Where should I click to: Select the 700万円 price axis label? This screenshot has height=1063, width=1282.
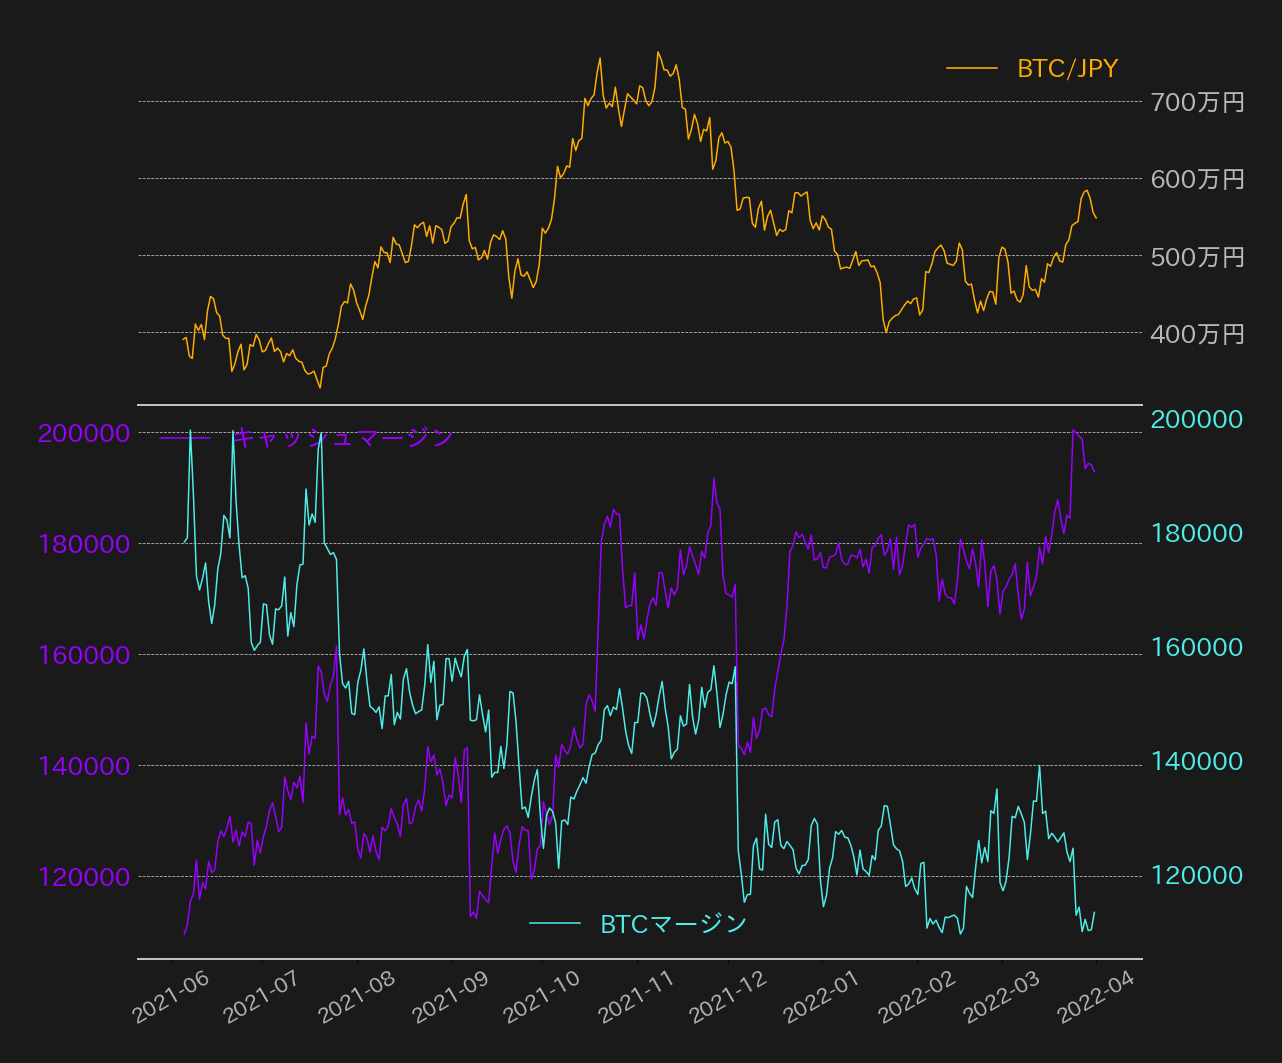pos(1197,102)
